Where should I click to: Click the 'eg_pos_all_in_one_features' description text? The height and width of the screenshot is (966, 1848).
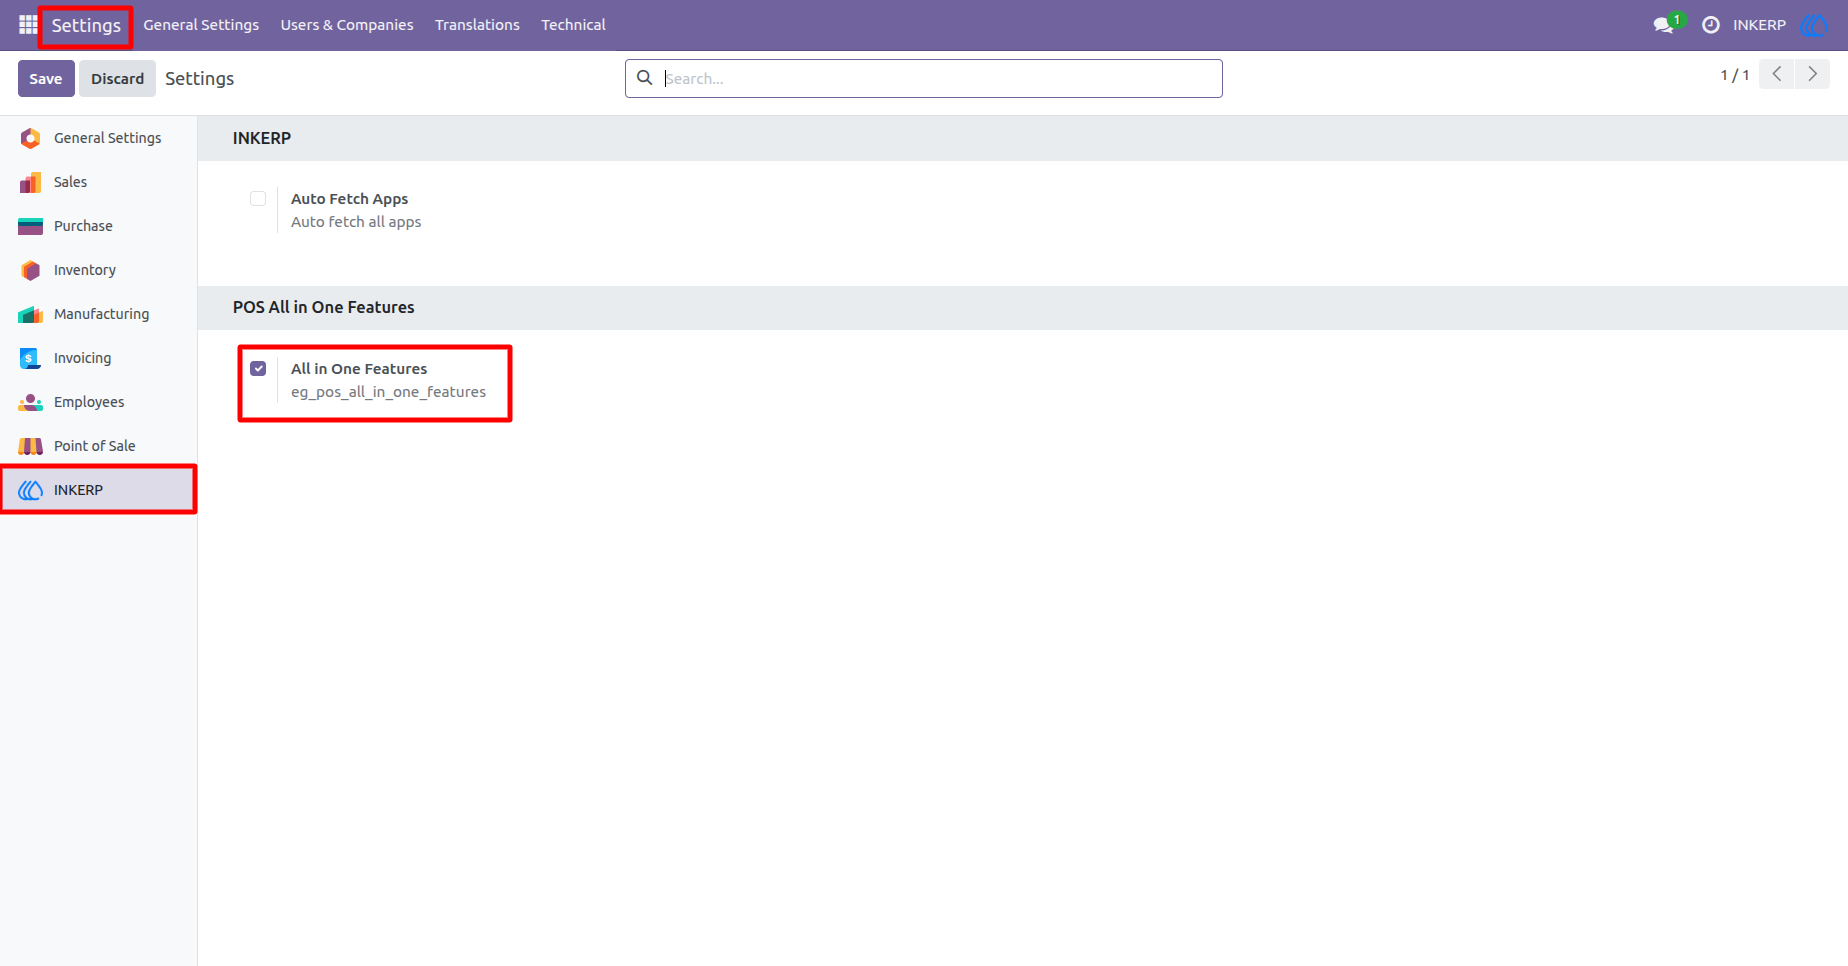coord(388,392)
